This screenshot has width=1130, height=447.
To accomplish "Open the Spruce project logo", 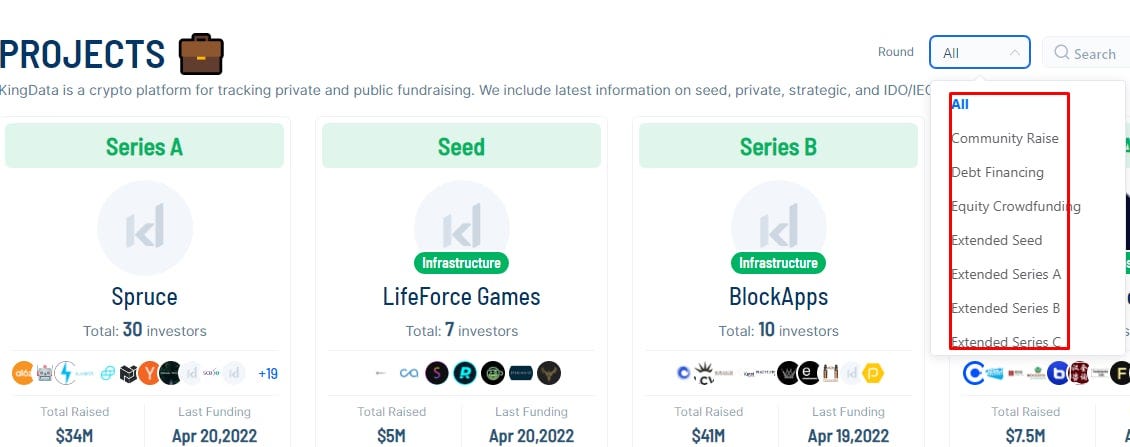I will click(145, 228).
